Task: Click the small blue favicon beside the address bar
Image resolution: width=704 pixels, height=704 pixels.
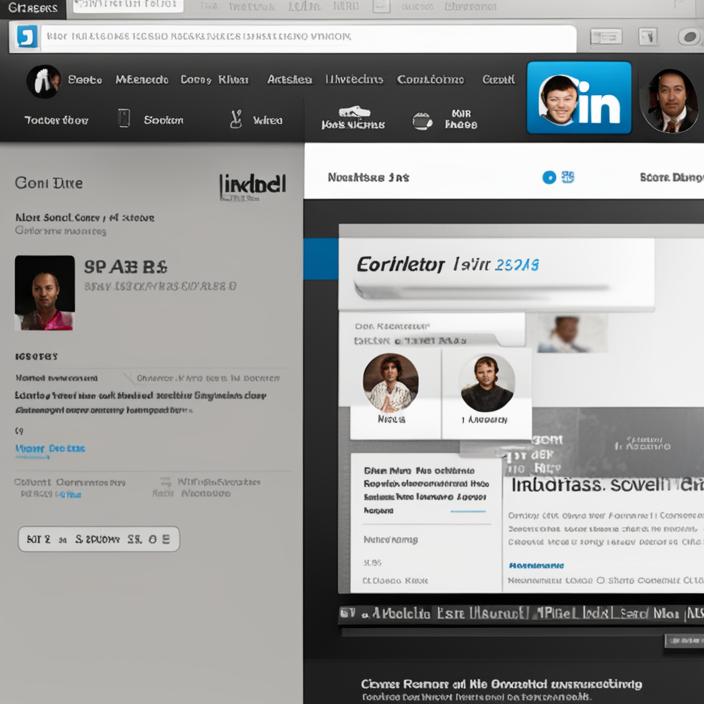Action: tap(27, 37)
